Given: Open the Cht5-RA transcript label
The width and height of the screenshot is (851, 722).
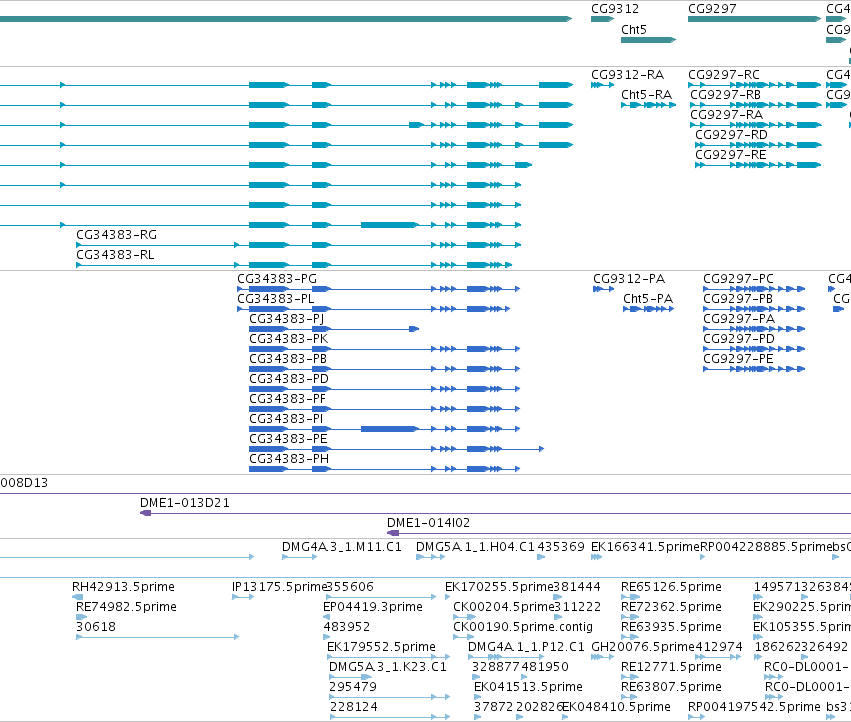Looking at the screenshot, I should [646, 94].
